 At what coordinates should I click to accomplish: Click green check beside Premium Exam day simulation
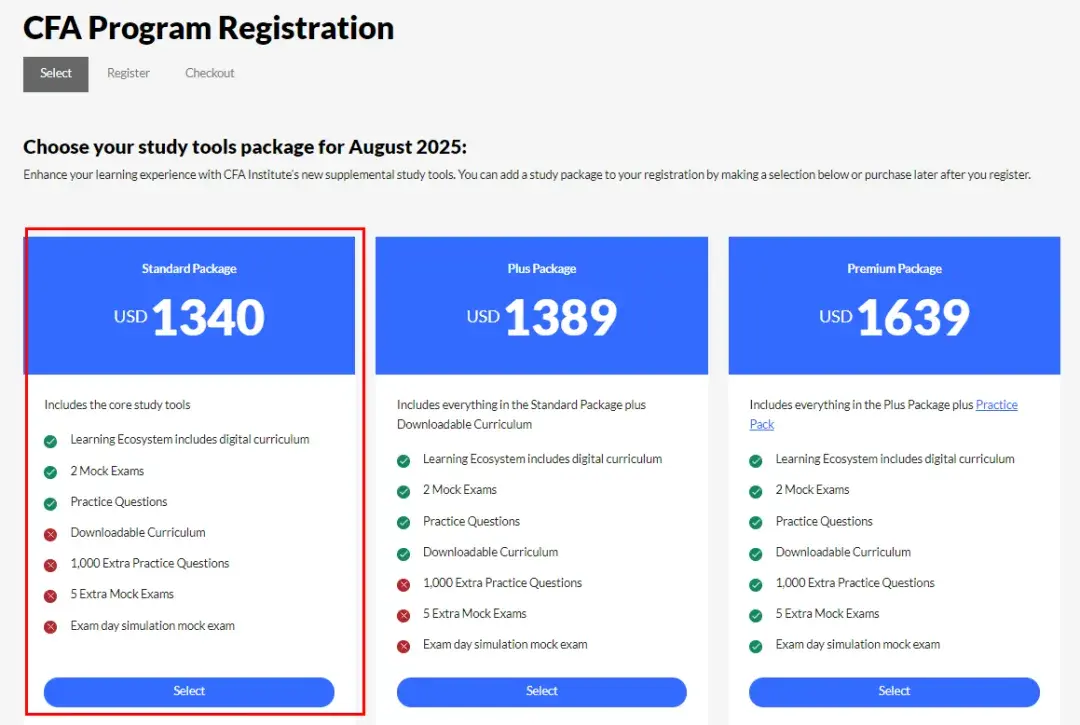pos(756,647)
